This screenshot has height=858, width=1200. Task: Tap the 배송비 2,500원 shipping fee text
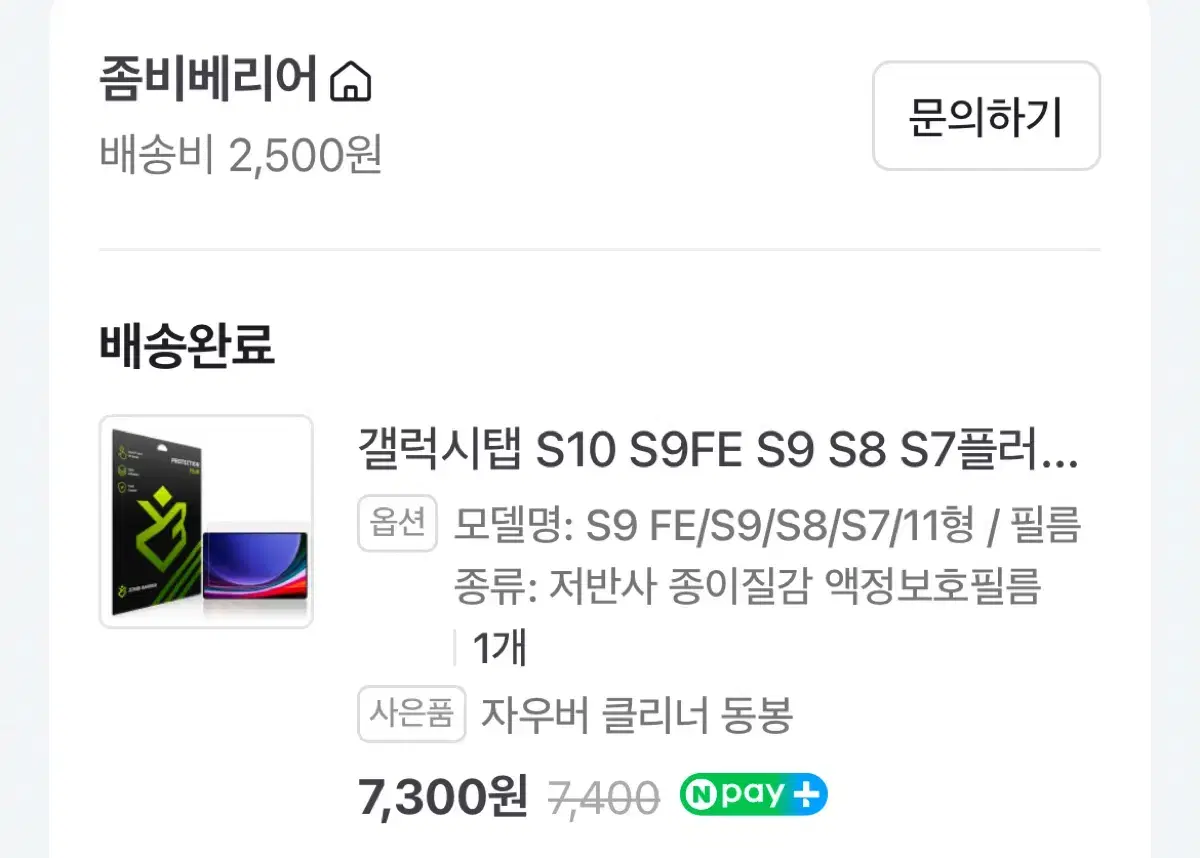[x=241, y=155]
